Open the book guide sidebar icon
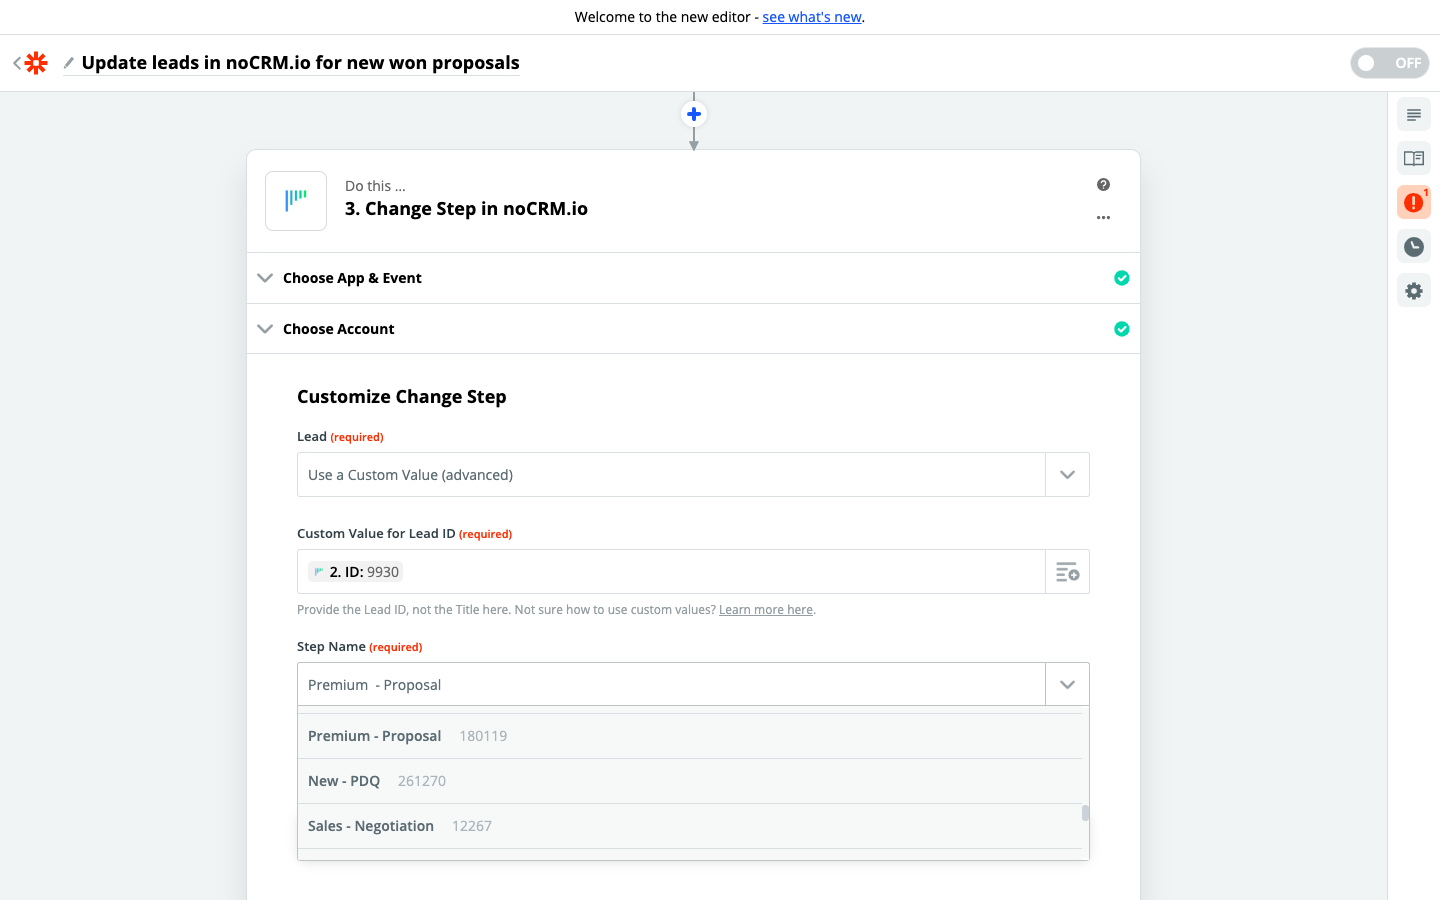 [1413, 159]
